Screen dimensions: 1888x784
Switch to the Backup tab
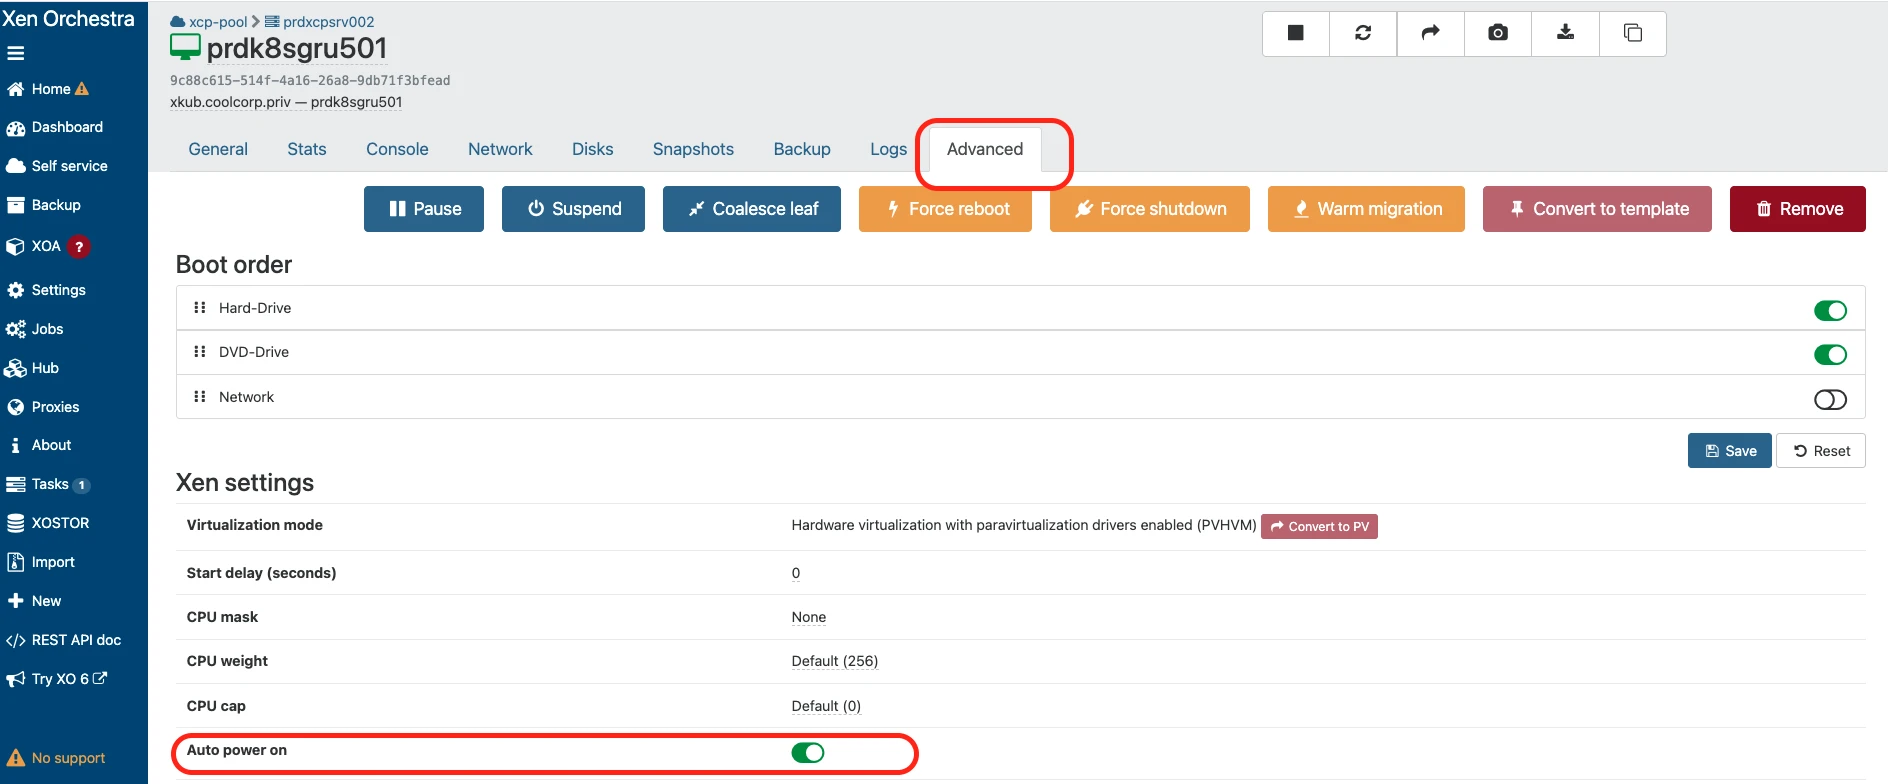pos(802,149)
